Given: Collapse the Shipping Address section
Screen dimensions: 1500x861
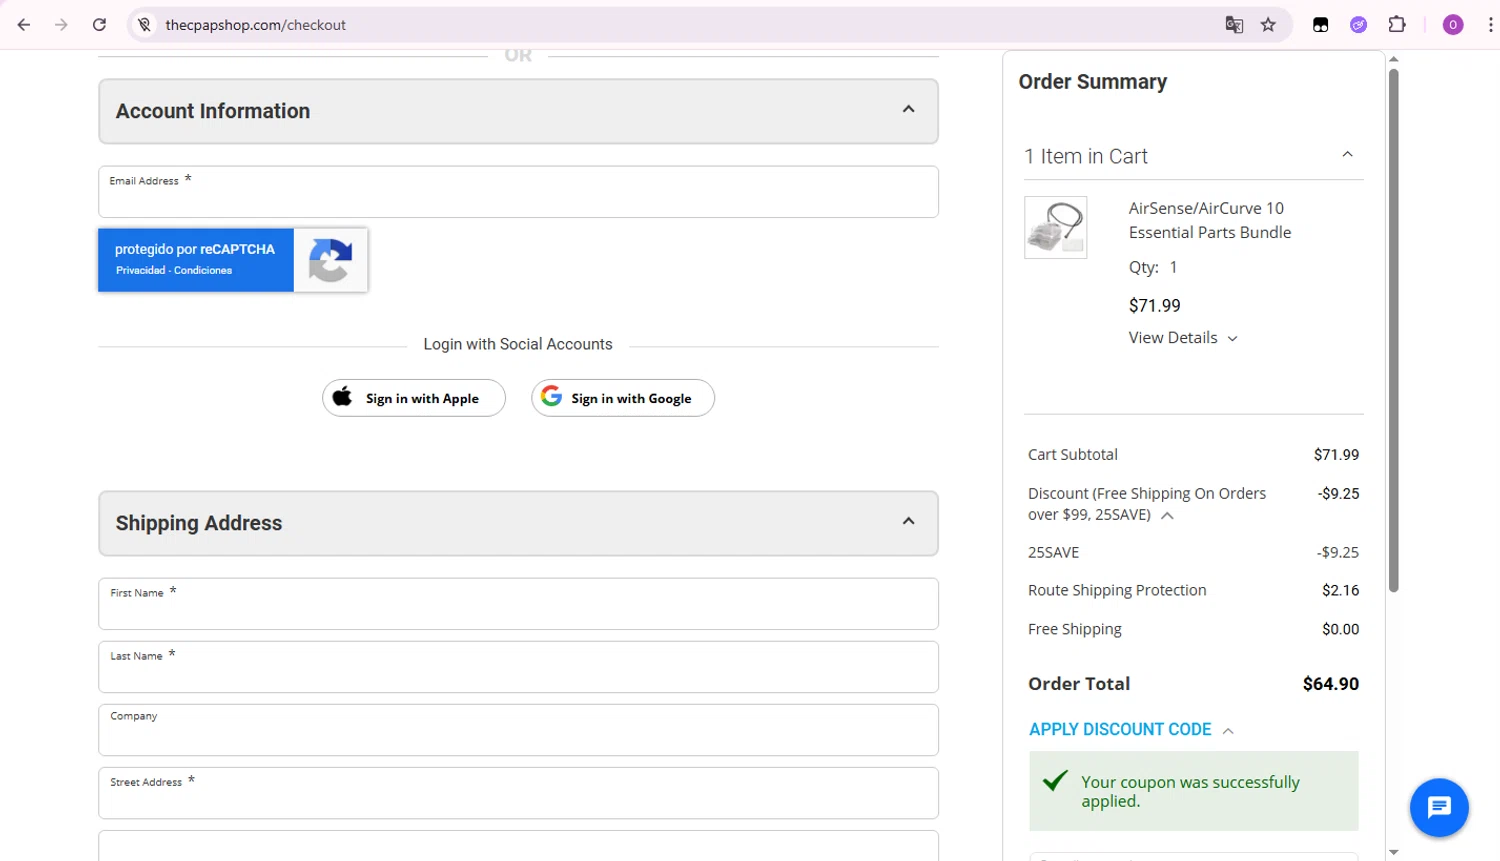Looking at the screenshot, I should tap(908, 522).
